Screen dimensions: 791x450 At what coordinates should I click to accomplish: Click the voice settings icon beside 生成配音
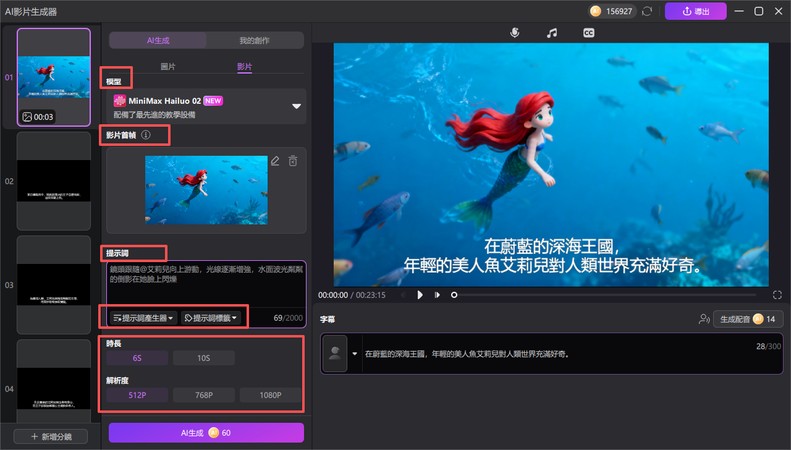[x=704, y=319]
